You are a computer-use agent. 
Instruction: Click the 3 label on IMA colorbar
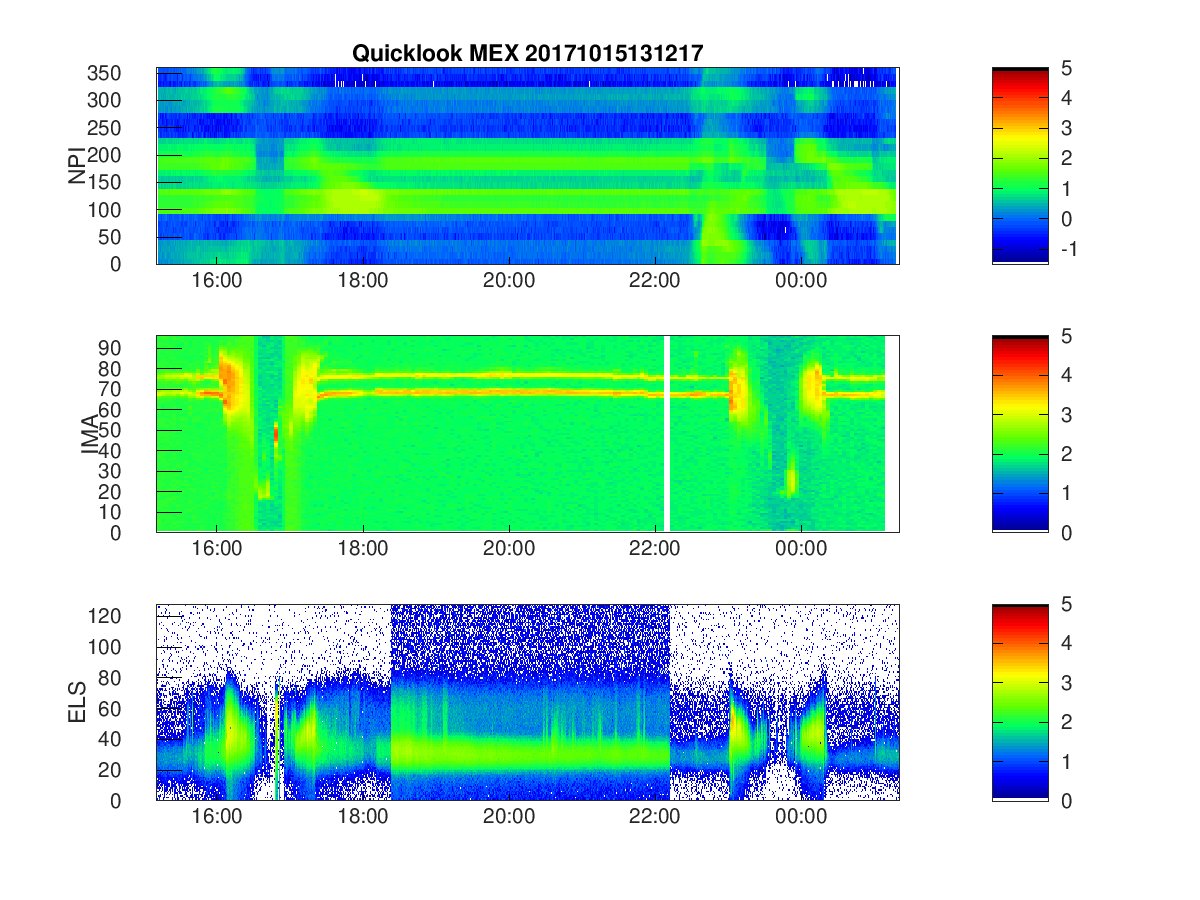click(1066, 414)
